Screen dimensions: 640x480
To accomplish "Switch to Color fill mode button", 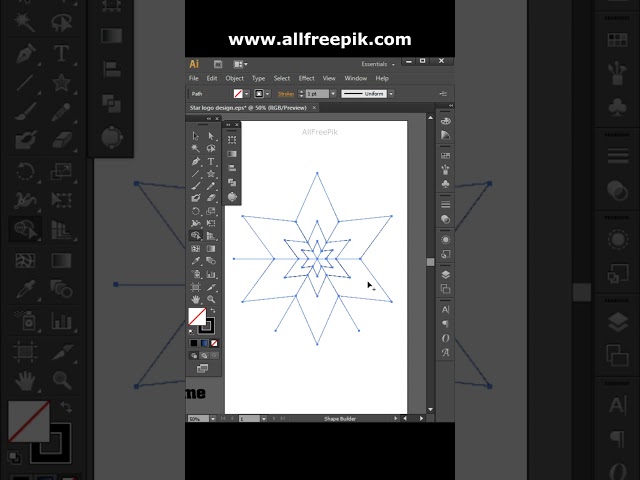I will 194,343.
